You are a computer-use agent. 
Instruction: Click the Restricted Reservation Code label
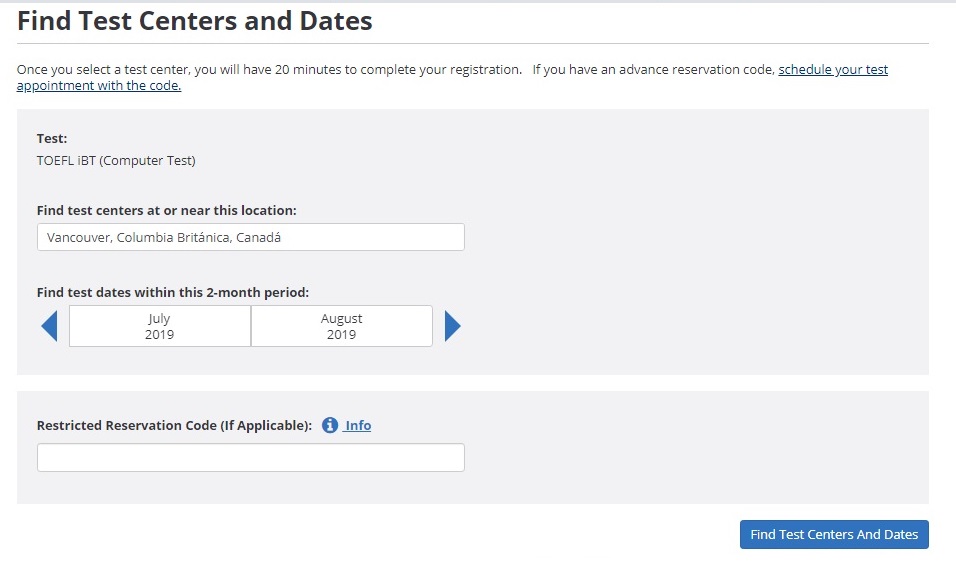click(174, 425)
